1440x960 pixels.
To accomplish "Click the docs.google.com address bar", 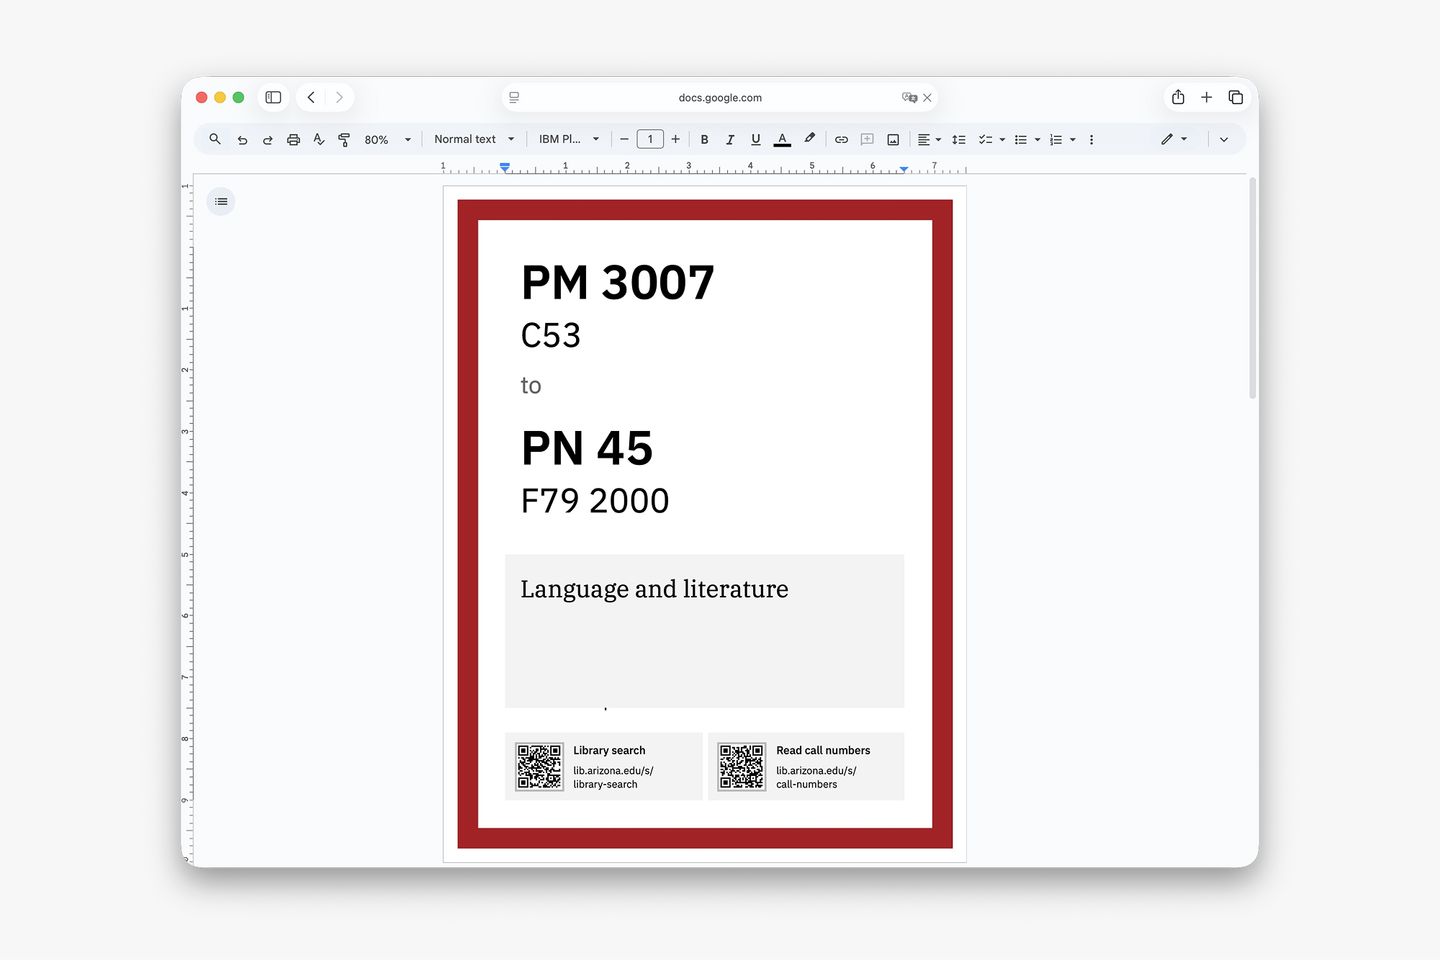I will 720,98.
